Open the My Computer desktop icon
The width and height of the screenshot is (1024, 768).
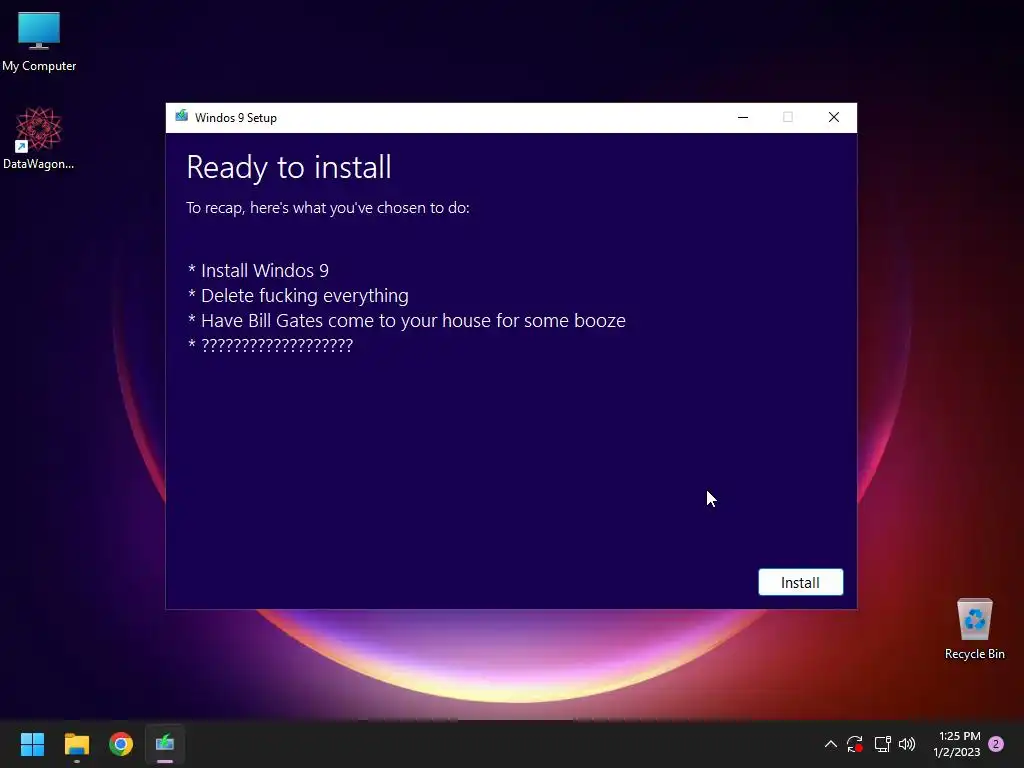[x=39, y=42]
